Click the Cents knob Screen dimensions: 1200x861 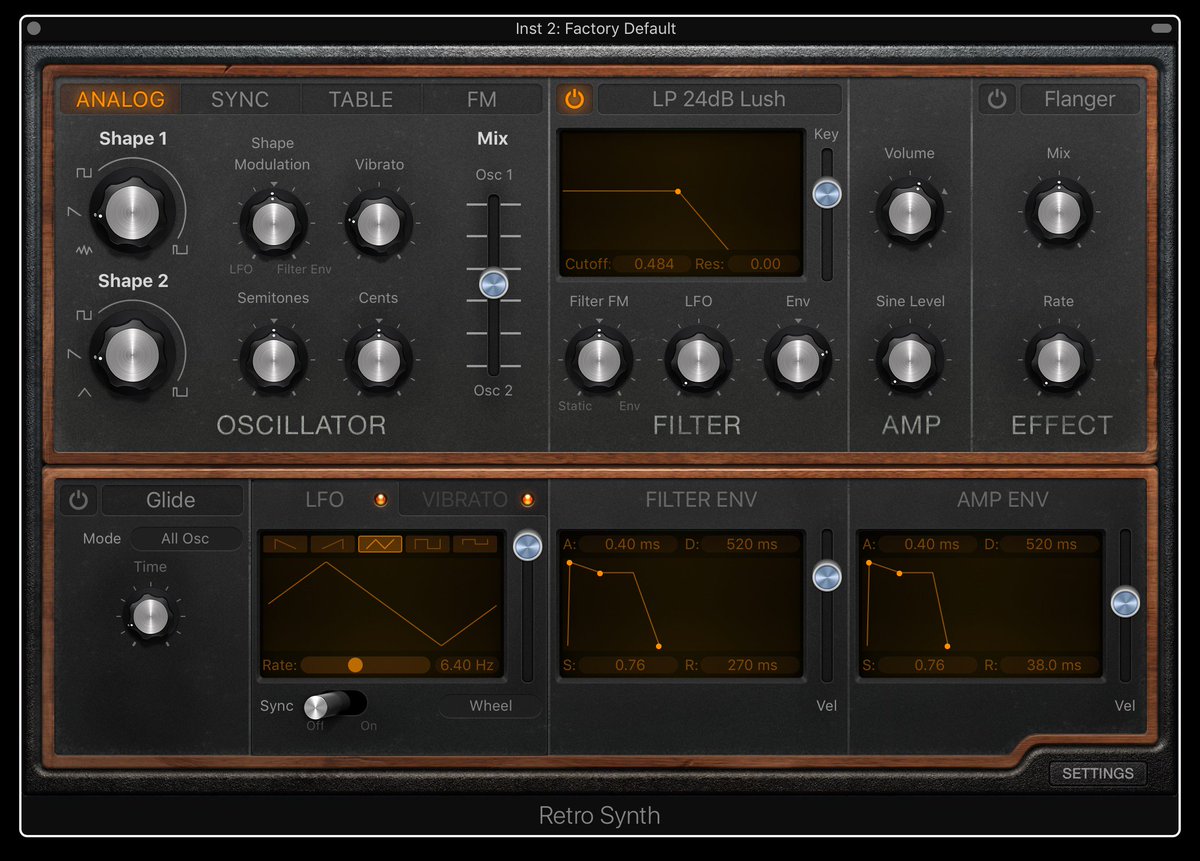pyautogui.click(x=379, y=359)
